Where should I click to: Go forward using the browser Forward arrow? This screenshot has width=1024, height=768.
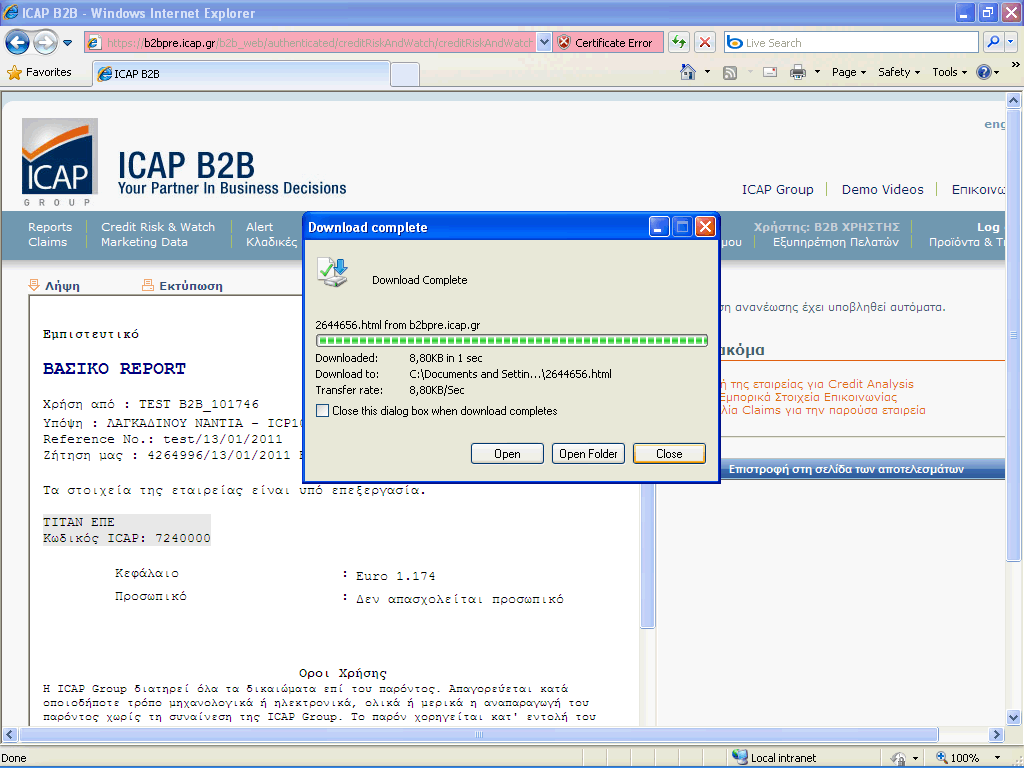pos(45,43)
